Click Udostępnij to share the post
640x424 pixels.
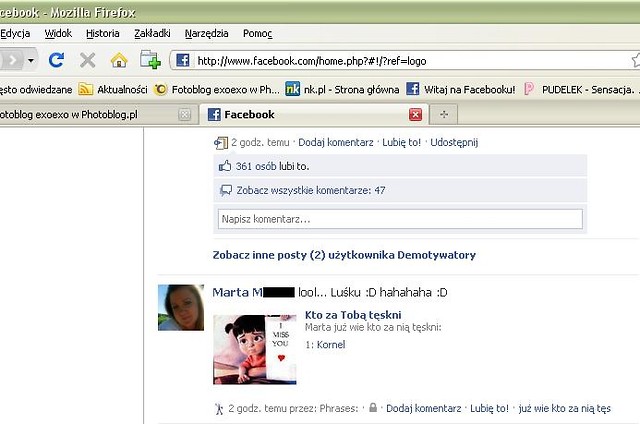click(x=454, y=142)
